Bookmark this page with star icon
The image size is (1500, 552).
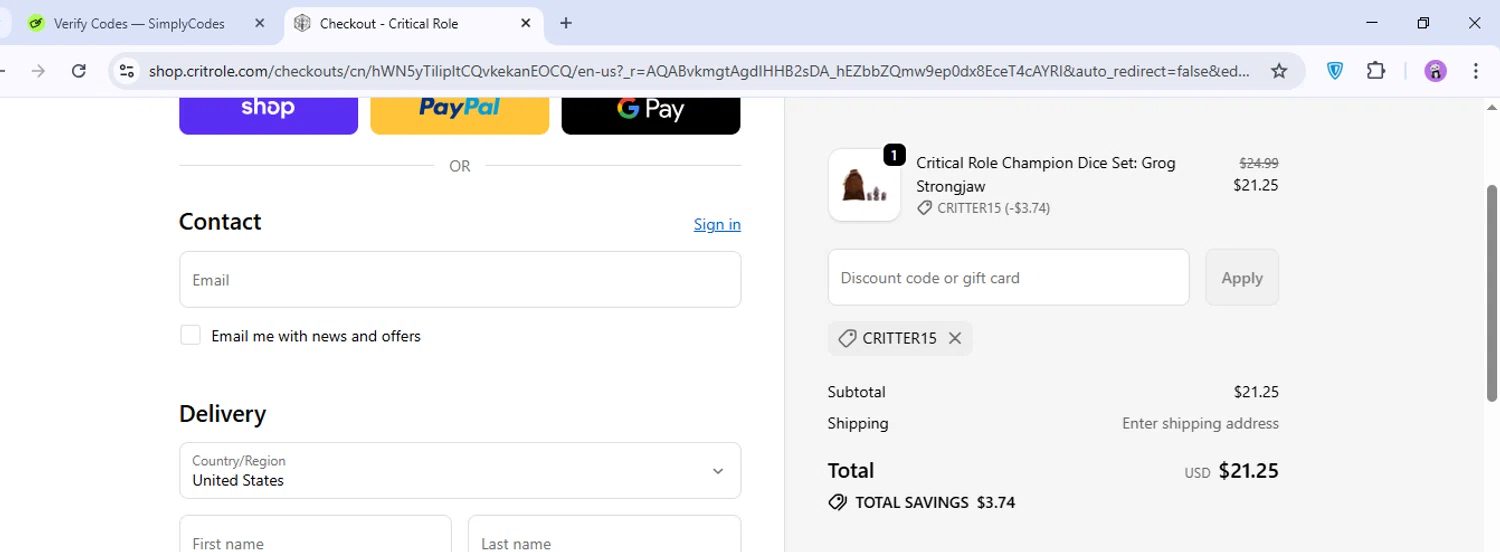(1278, 71)
